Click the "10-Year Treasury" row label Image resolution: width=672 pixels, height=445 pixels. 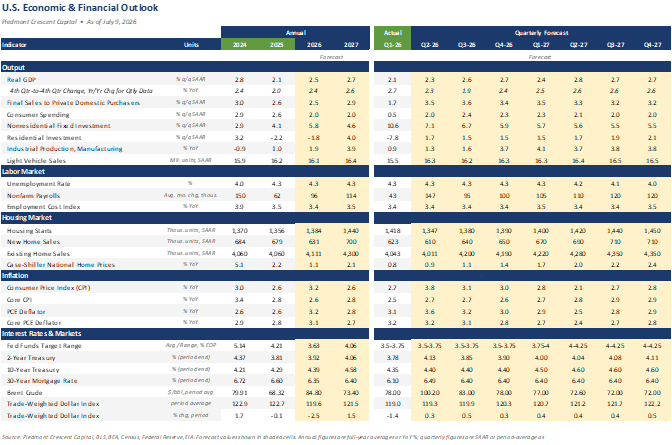point(33,370)
